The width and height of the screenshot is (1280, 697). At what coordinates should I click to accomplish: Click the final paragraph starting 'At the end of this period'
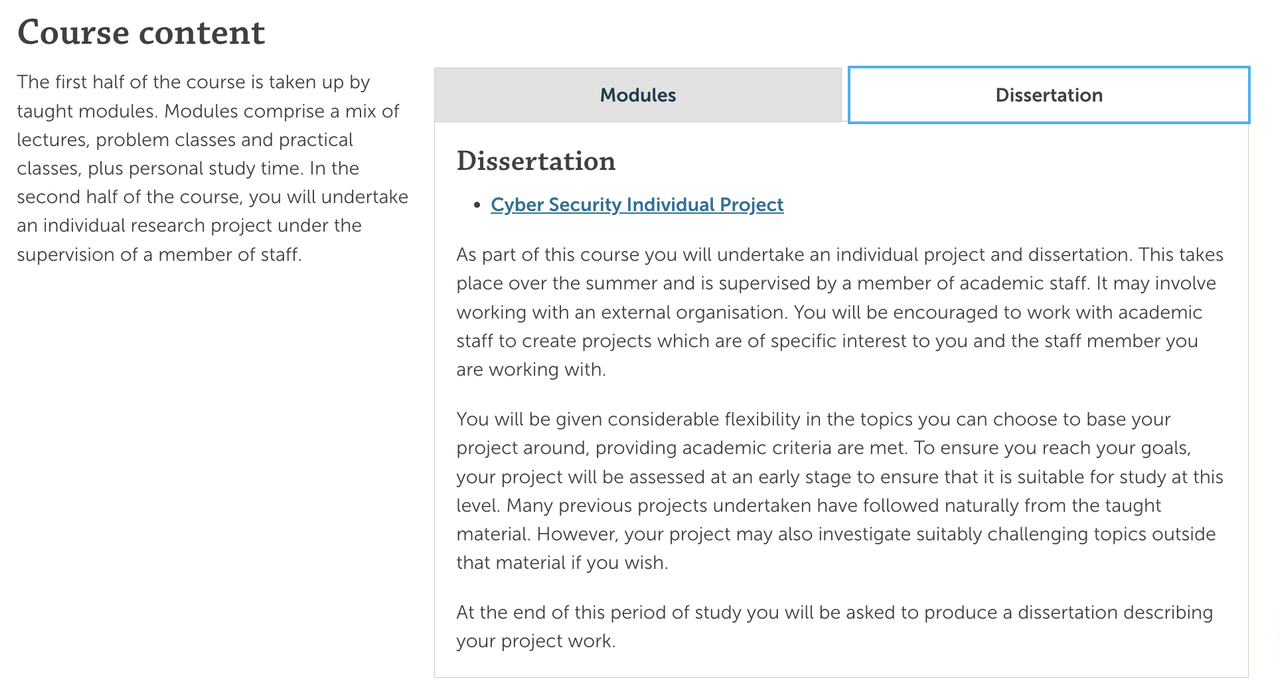[x=835, y=626]
